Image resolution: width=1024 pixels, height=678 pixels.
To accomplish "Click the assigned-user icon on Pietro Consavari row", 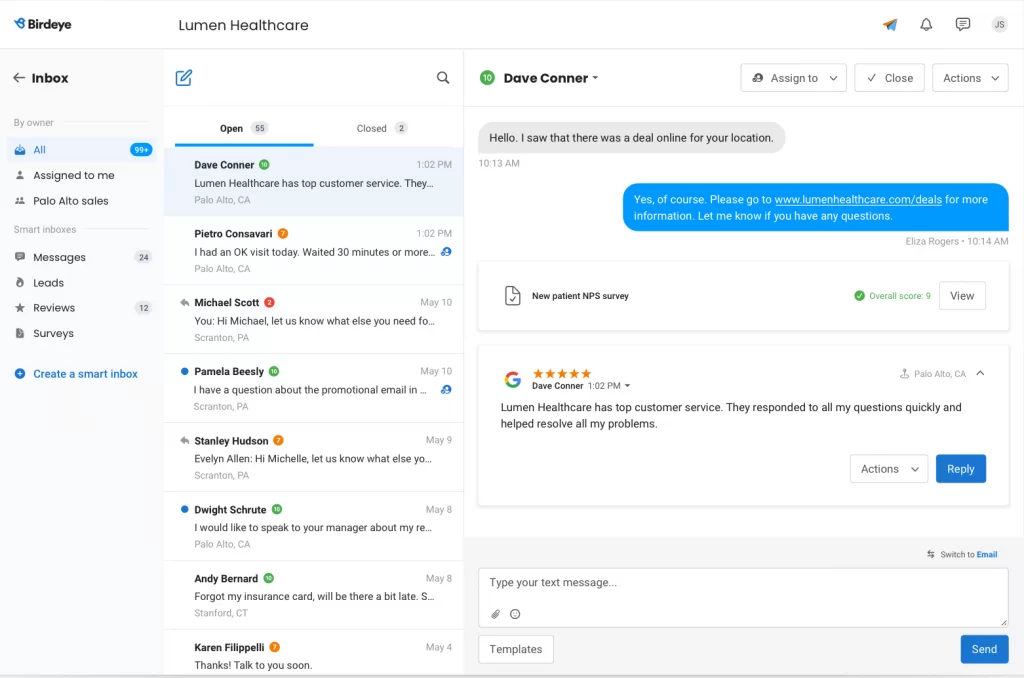I will coord(446,252).
